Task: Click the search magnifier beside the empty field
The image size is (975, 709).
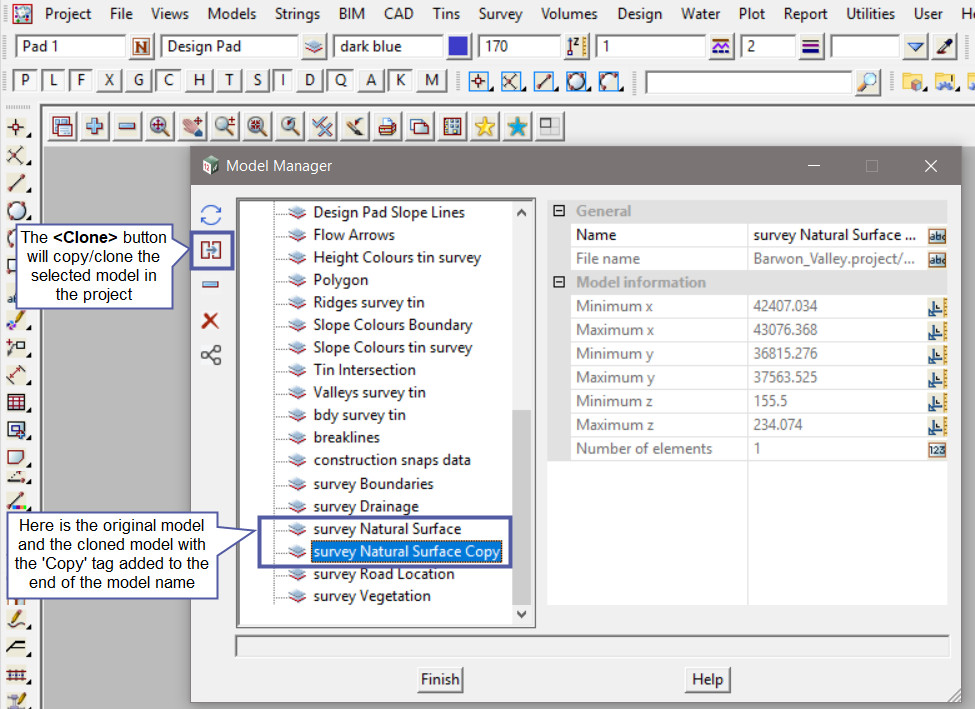Action: tap(869, 81)
